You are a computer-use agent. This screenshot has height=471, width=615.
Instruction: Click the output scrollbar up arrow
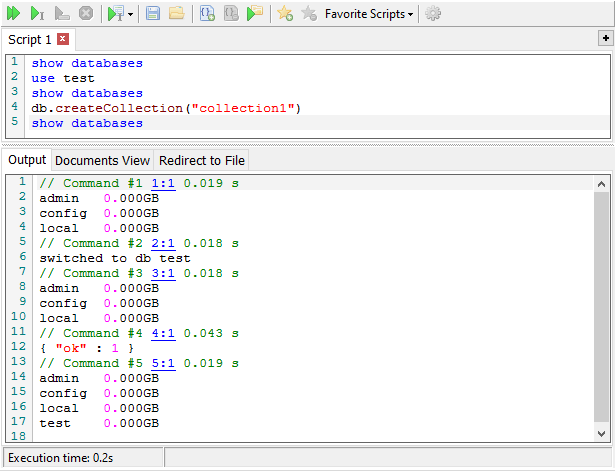(601, 184)
